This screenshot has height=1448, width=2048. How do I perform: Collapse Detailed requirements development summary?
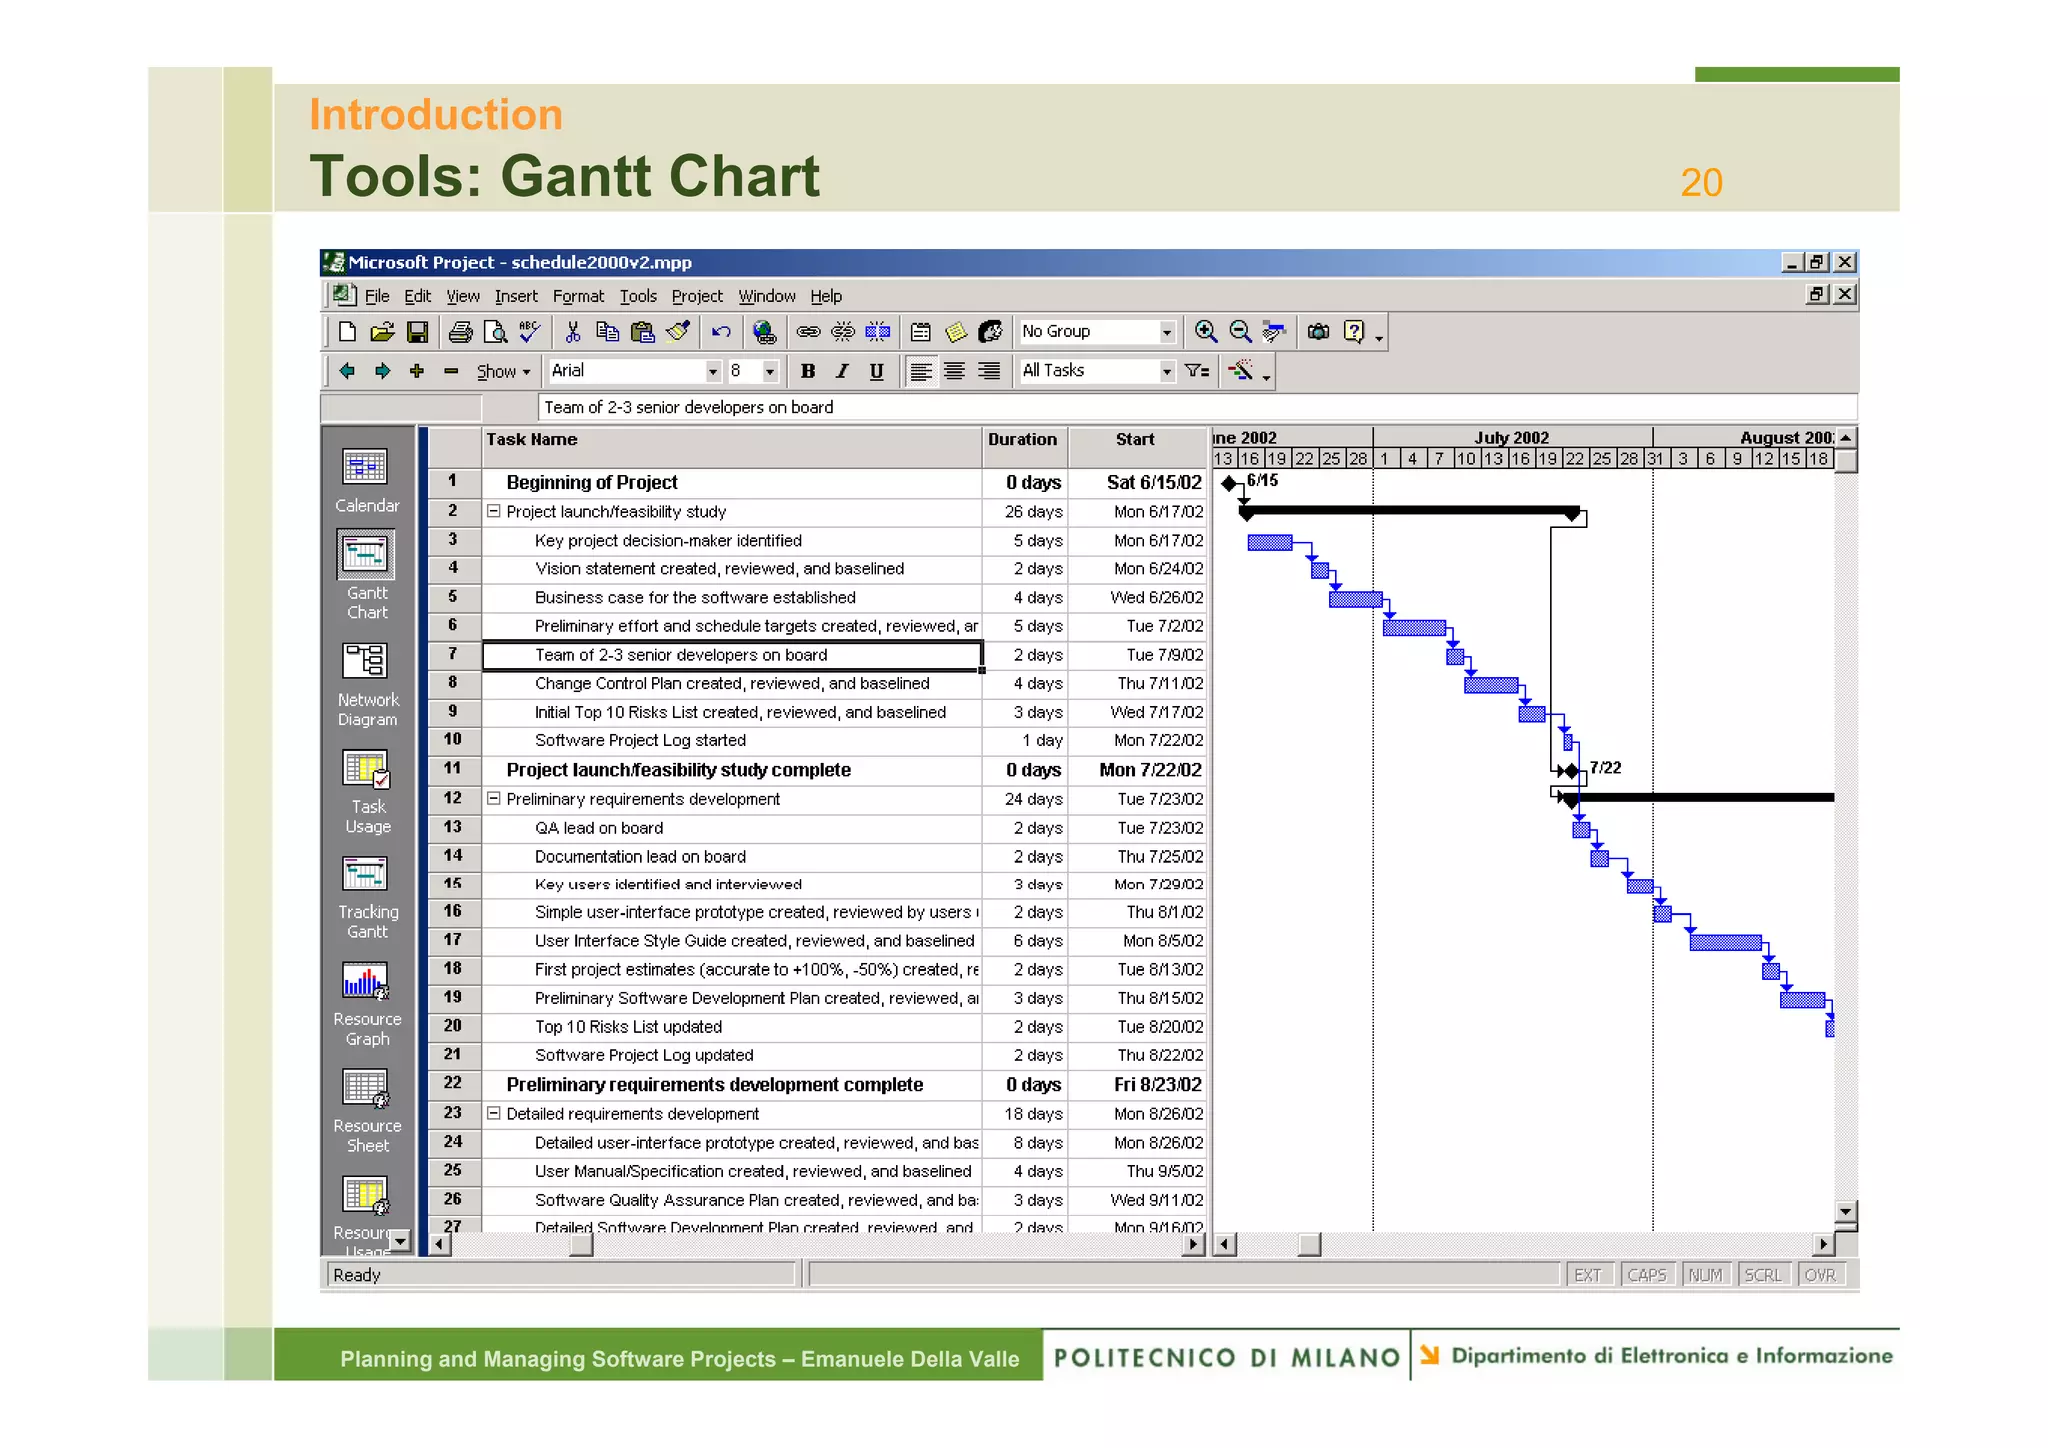(x=493, y=1113)
